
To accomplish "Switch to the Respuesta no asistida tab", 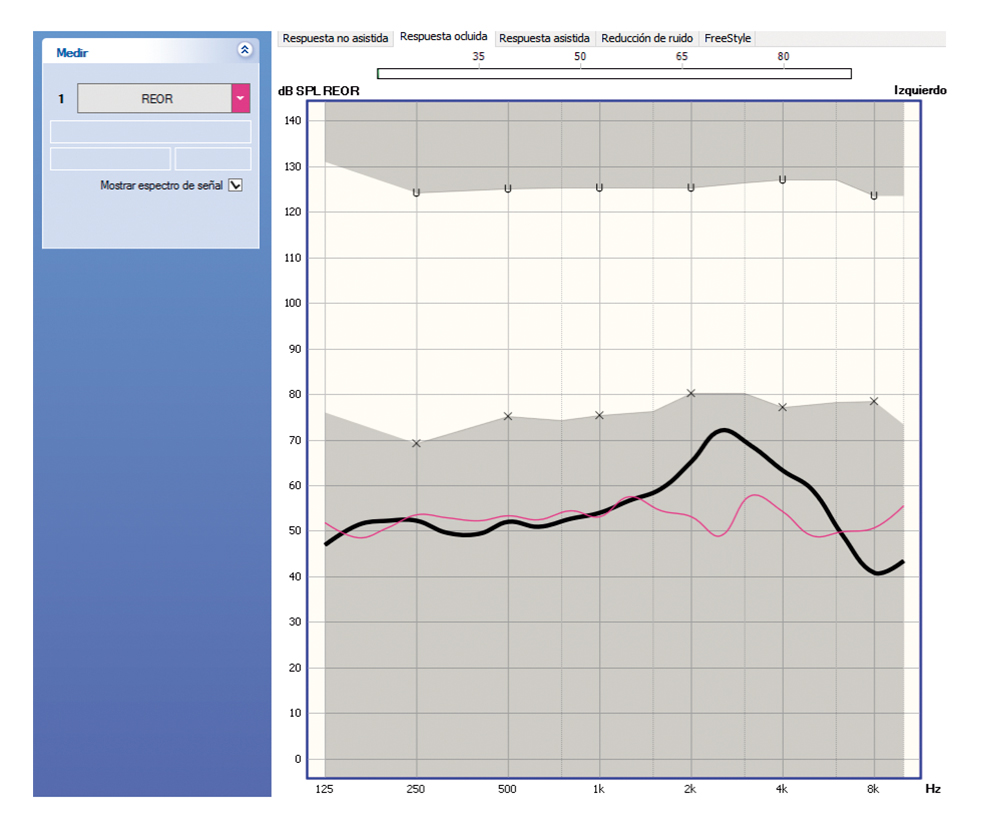I will [x=335, y=38].
